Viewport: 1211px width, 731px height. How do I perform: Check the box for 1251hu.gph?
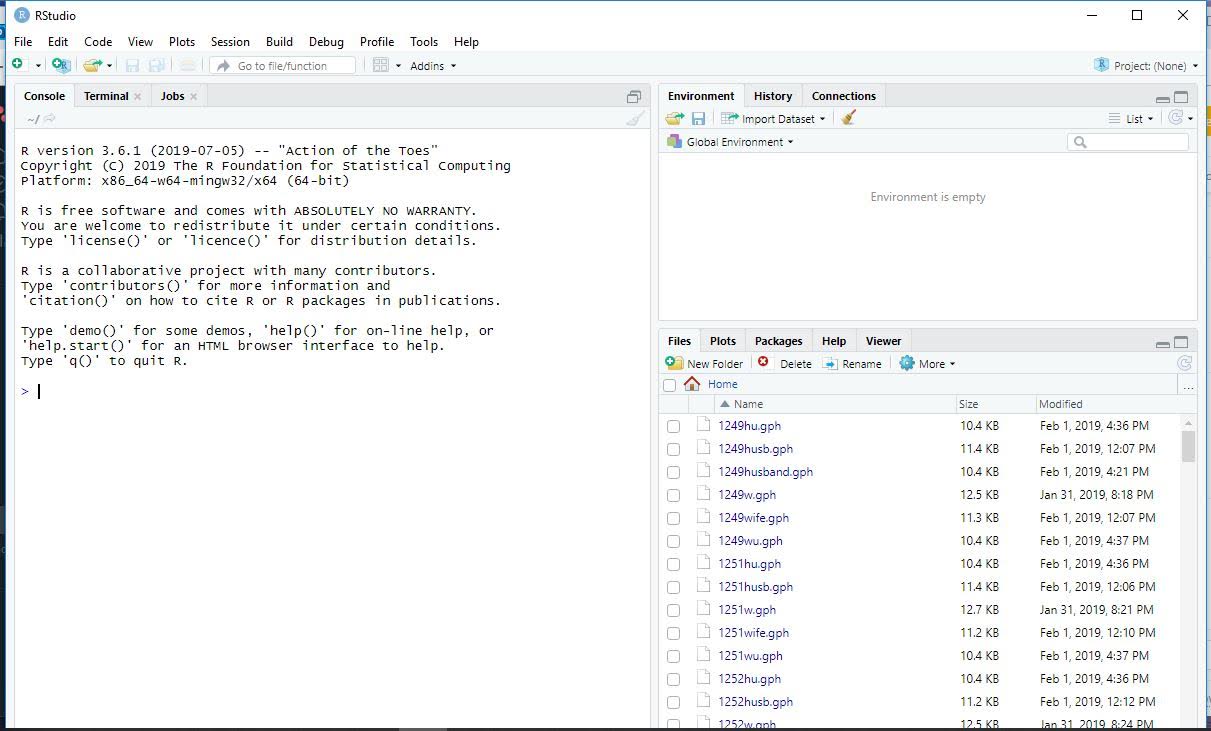[673, 564]
